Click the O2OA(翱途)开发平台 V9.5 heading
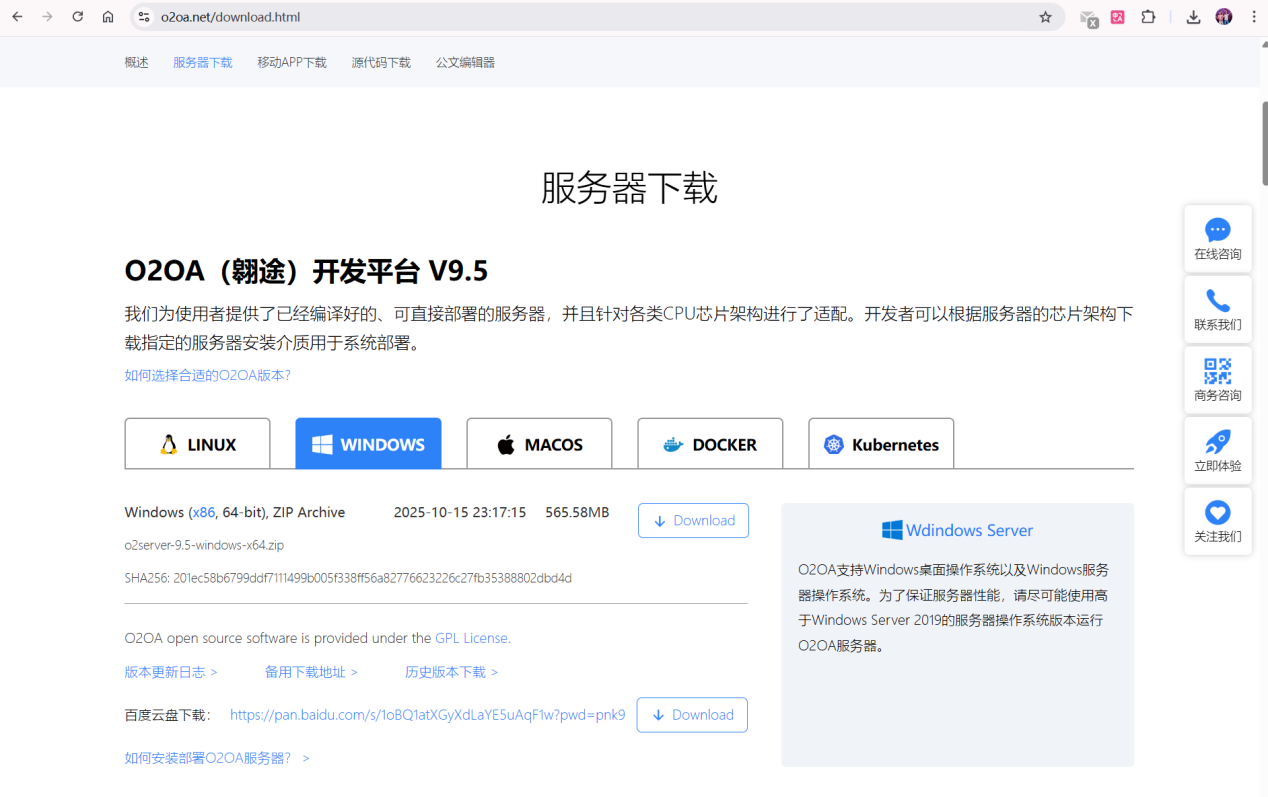The width and height of the screenshot is (1268, 797). (x=306, y=271)
